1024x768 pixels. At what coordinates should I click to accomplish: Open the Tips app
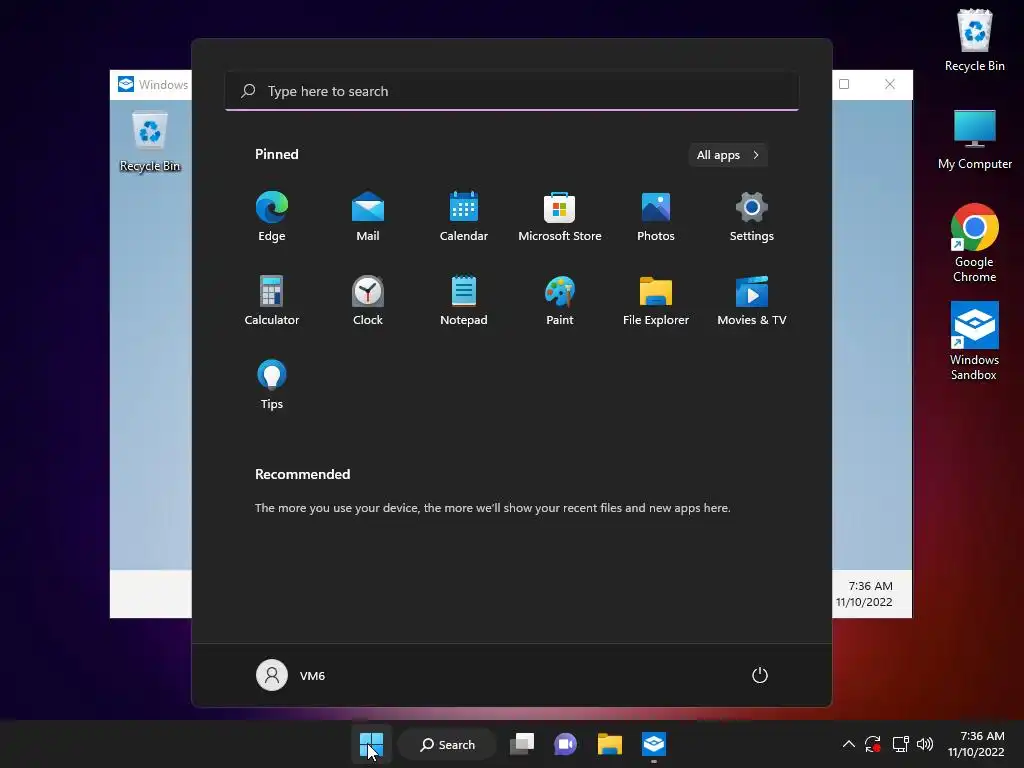(x=272, y=385)
